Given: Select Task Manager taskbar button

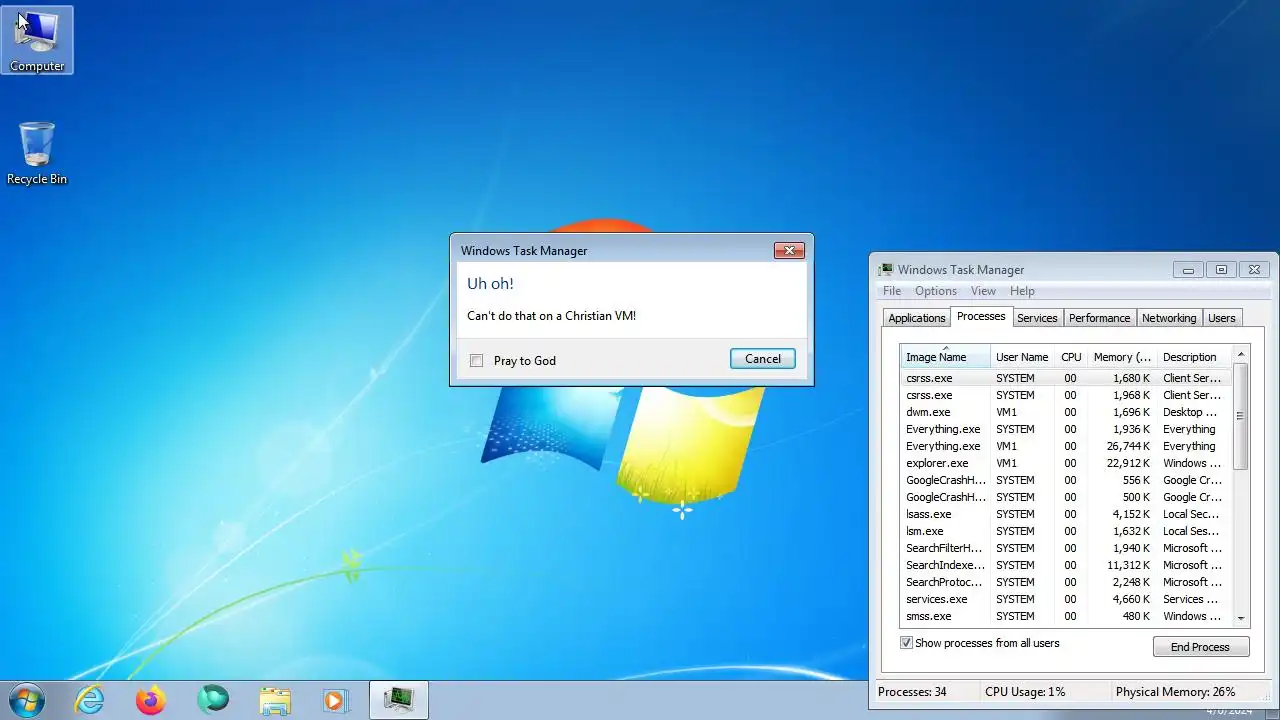Looking at the screenshot, I should pos(399,700).
